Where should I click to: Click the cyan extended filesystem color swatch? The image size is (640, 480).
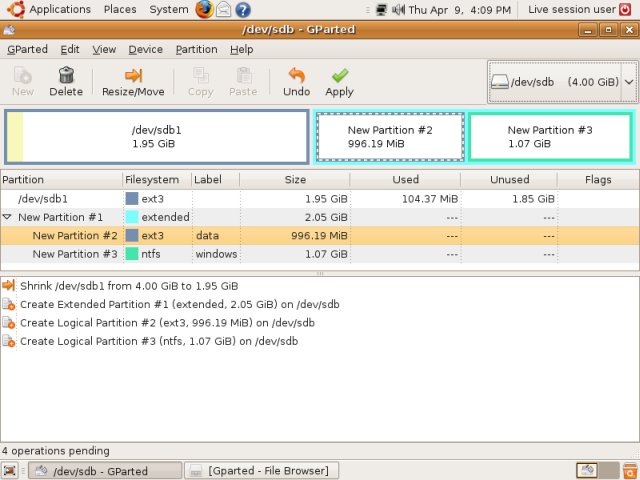(132, 217)
